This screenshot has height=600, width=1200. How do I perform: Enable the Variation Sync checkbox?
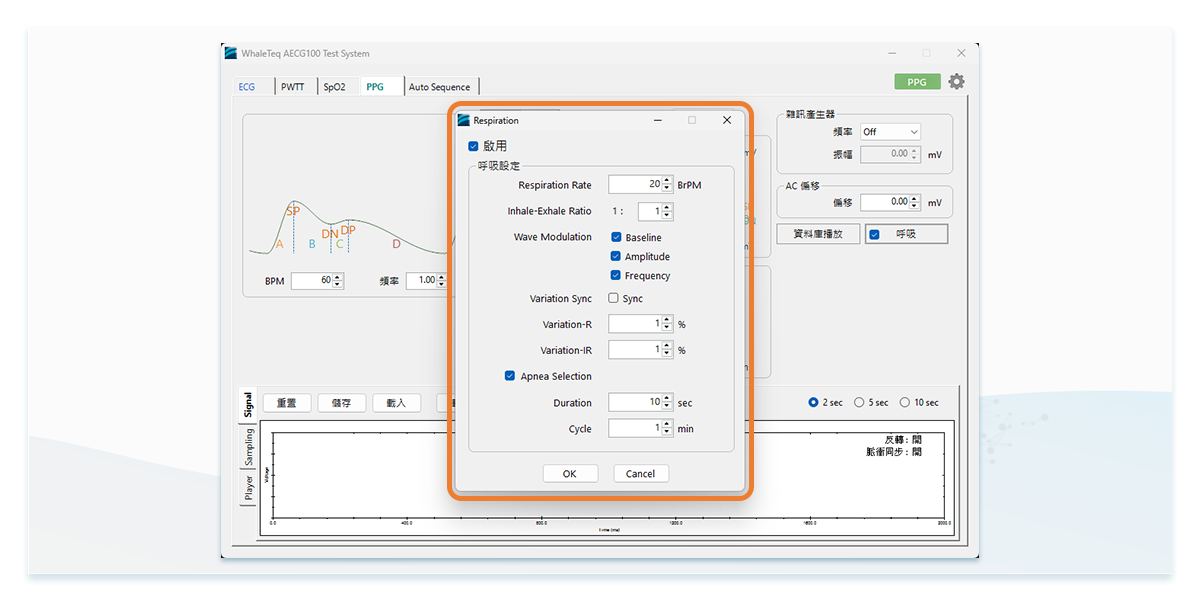[x=614, y=298]
